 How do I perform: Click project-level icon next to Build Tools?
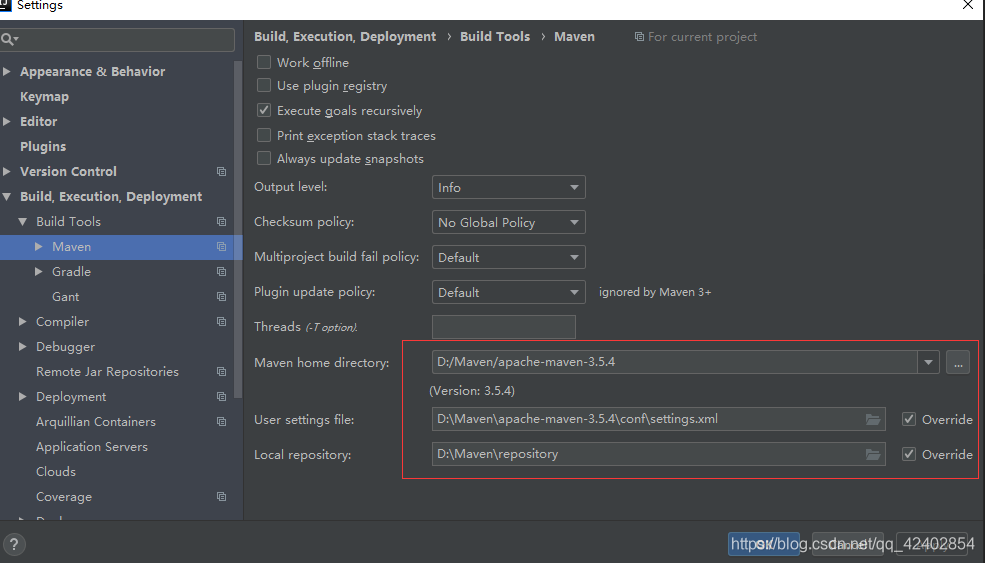tap(221, 222)
